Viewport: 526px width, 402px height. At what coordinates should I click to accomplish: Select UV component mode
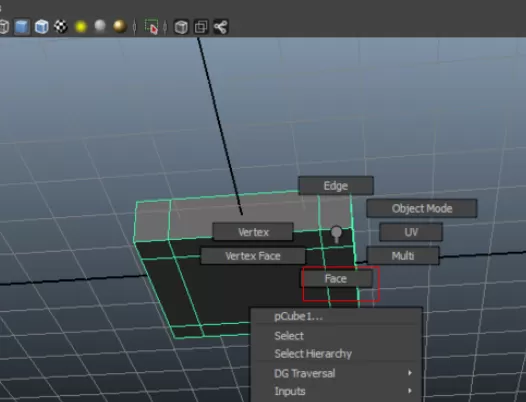pyautogui.click(x=411, y=232)
